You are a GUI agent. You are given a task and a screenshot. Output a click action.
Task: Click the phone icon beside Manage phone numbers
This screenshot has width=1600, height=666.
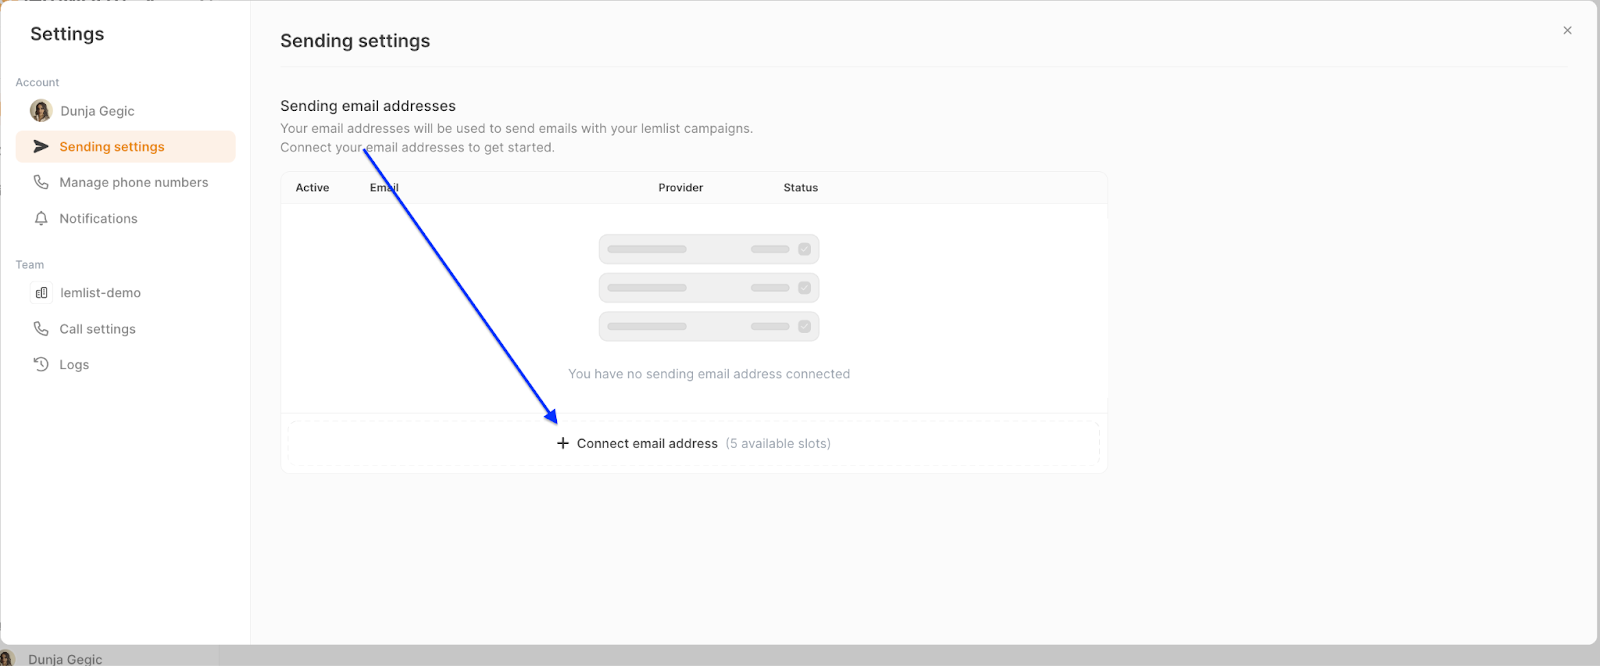click(41, 182)
